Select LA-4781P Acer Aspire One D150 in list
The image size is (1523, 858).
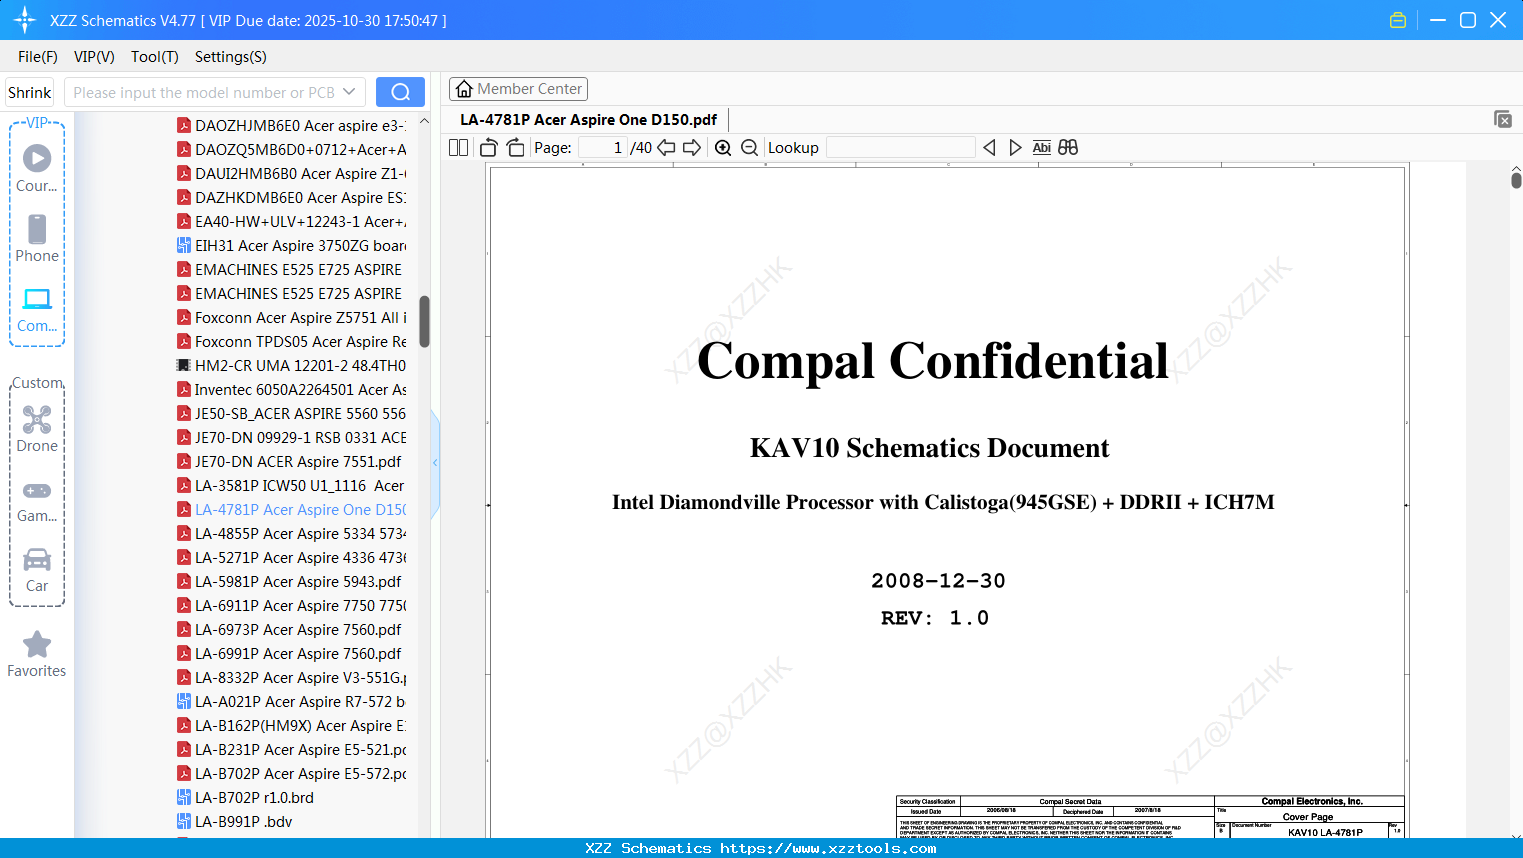[291, 510]
